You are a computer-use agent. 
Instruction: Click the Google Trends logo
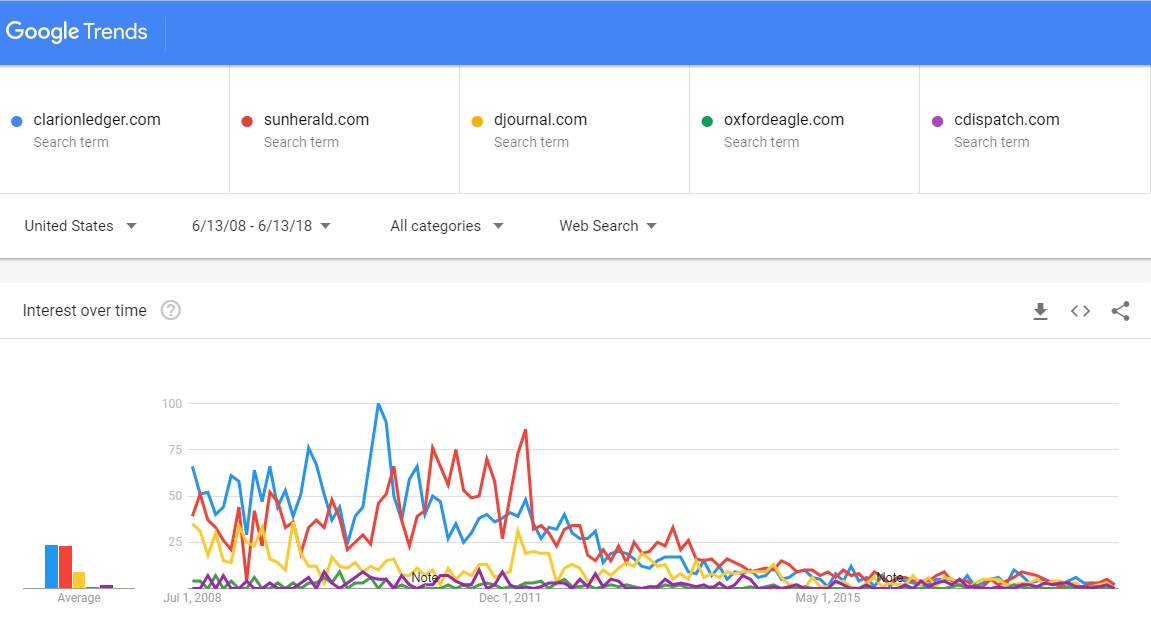[x=77, y=31]
